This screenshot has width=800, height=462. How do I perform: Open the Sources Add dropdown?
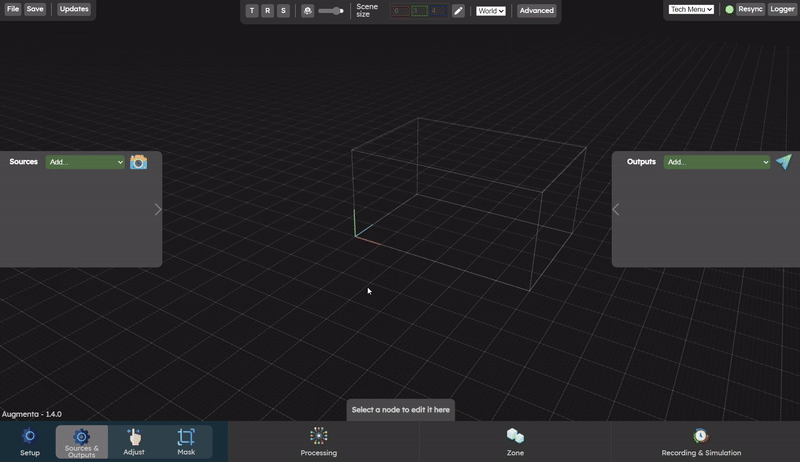coord(85,162)
